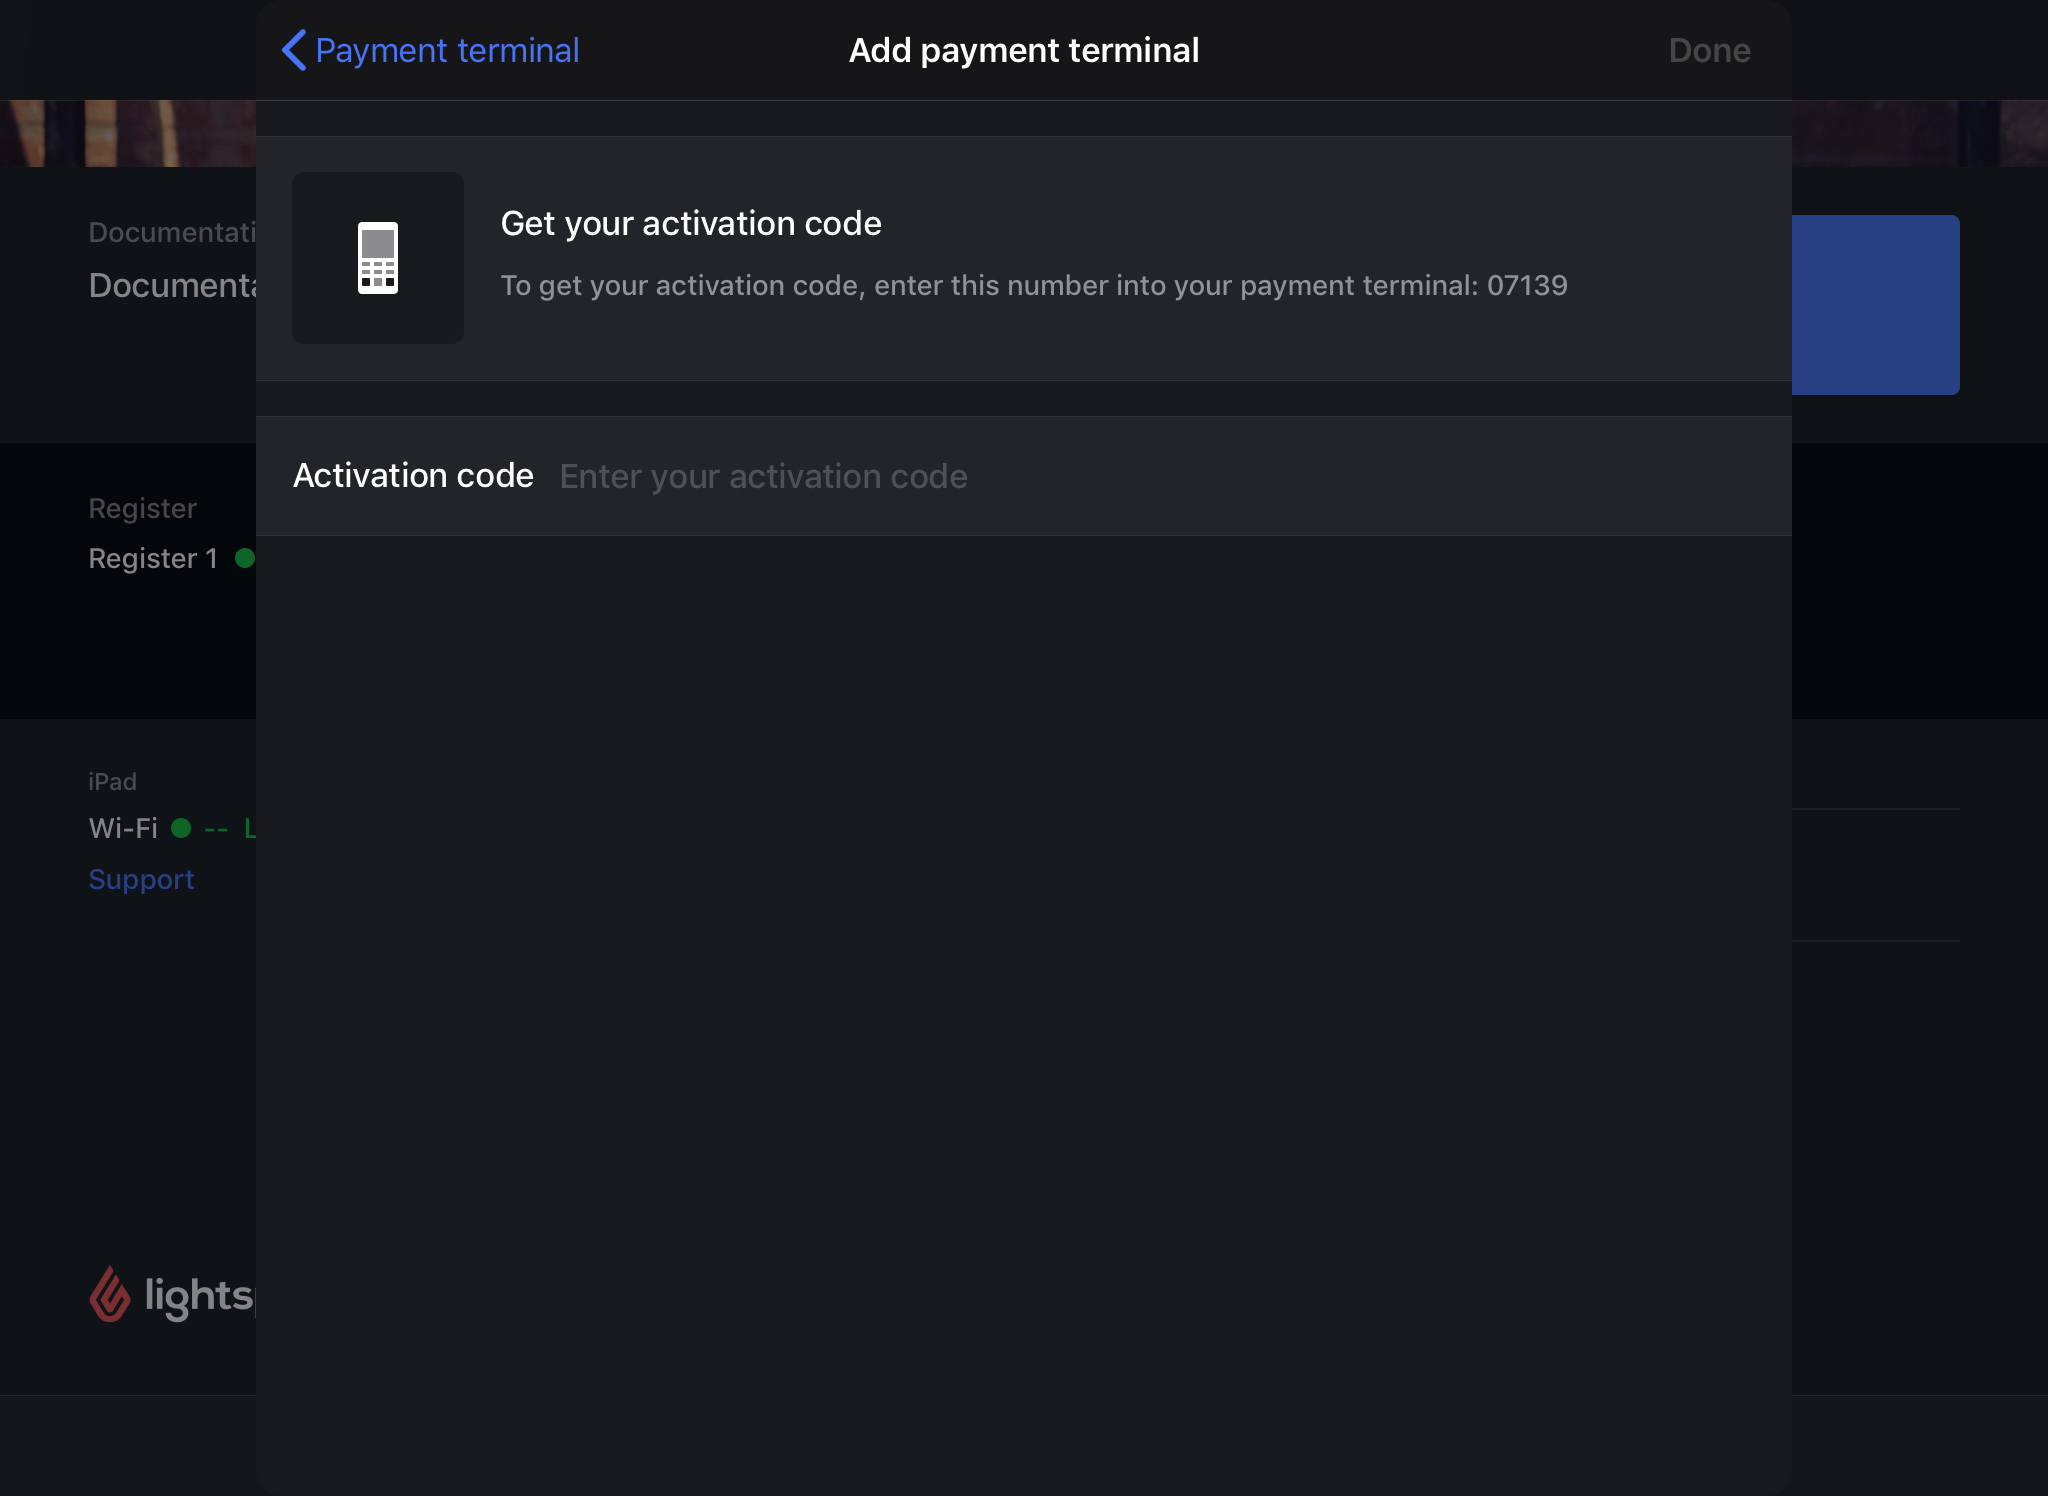Click the payment terminal device icon
Screen dimensions: 2048x1496
378,257
